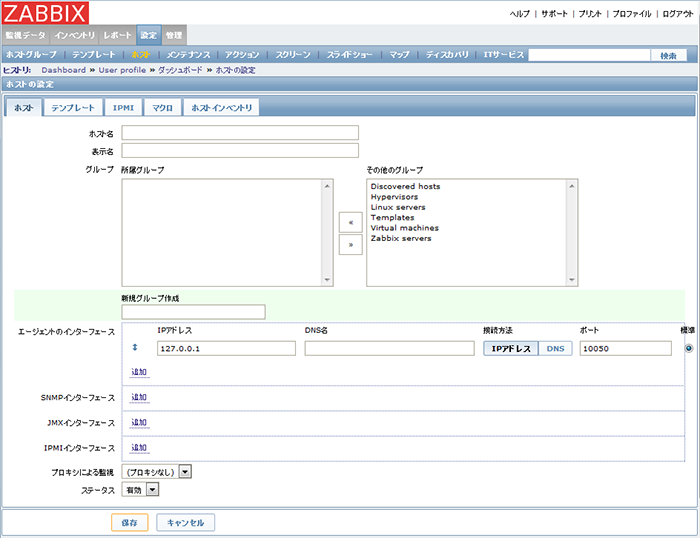The image size is (700, 538).
Task: Click the プリント link
Action: click(x=590, y=14)
